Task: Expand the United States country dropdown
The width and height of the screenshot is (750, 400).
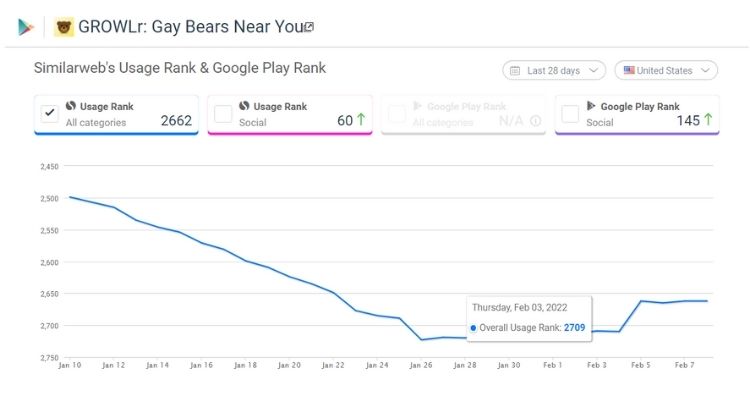Action: (666, 71)
